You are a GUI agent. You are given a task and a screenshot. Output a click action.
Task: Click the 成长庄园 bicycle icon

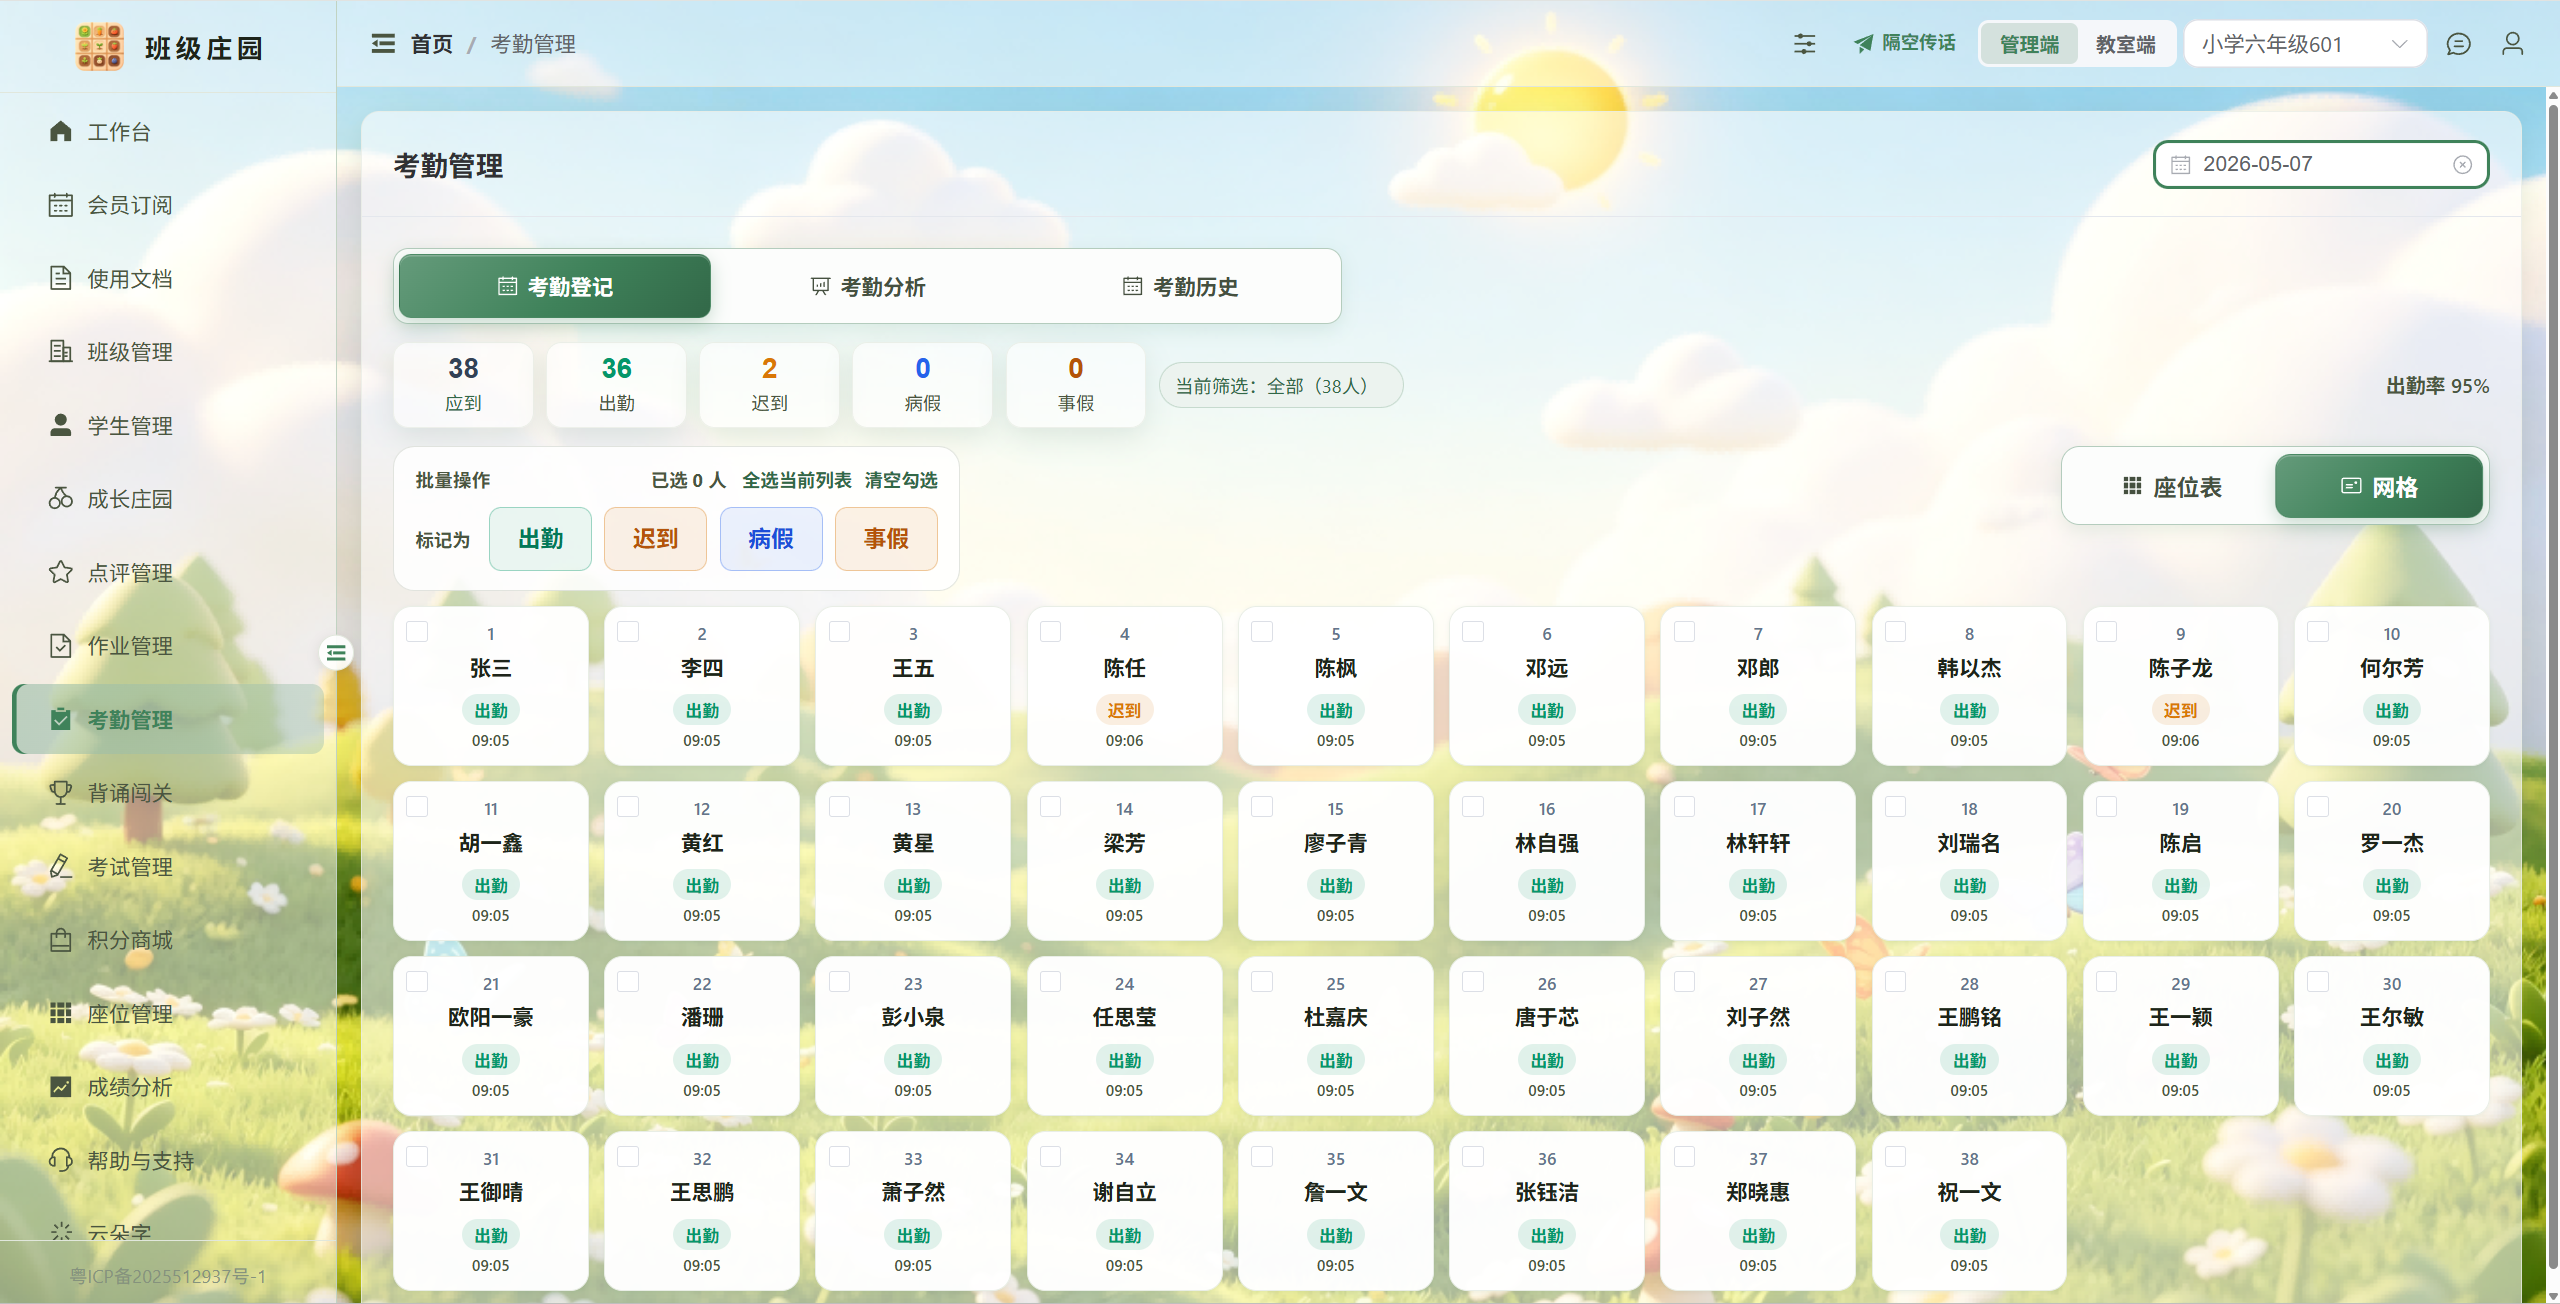point(61,498)
